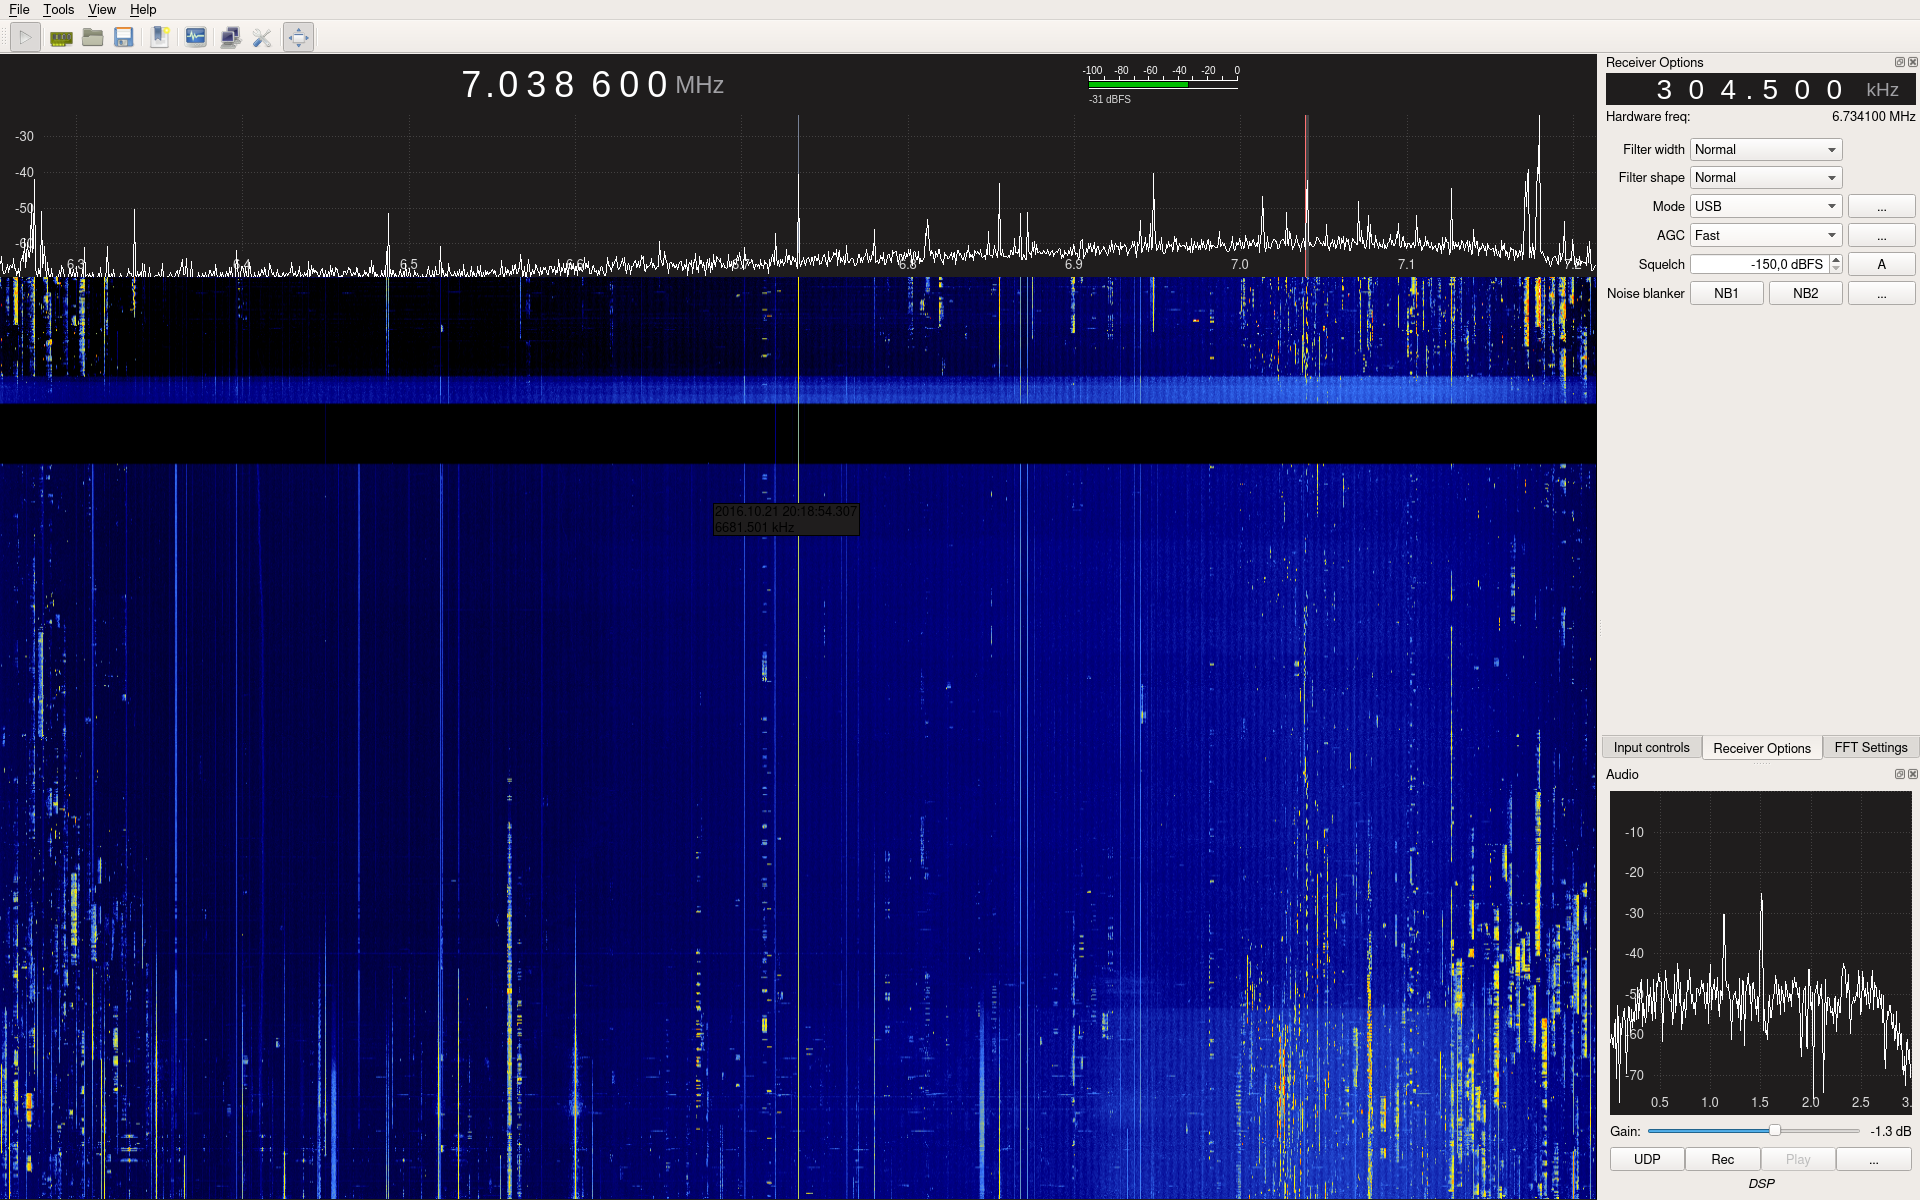Screen dimensions: 1920x1200
Task: Toggle noise blanker NB2
Action: 1805,294
